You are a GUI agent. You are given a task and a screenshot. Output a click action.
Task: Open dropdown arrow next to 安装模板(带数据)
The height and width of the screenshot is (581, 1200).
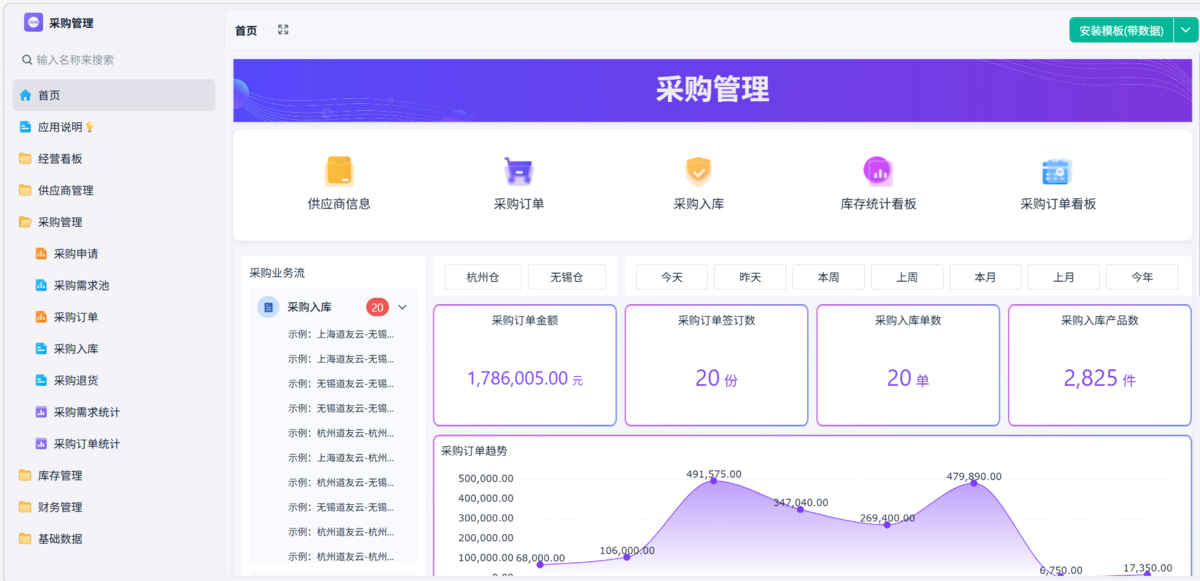point(1185,31)
